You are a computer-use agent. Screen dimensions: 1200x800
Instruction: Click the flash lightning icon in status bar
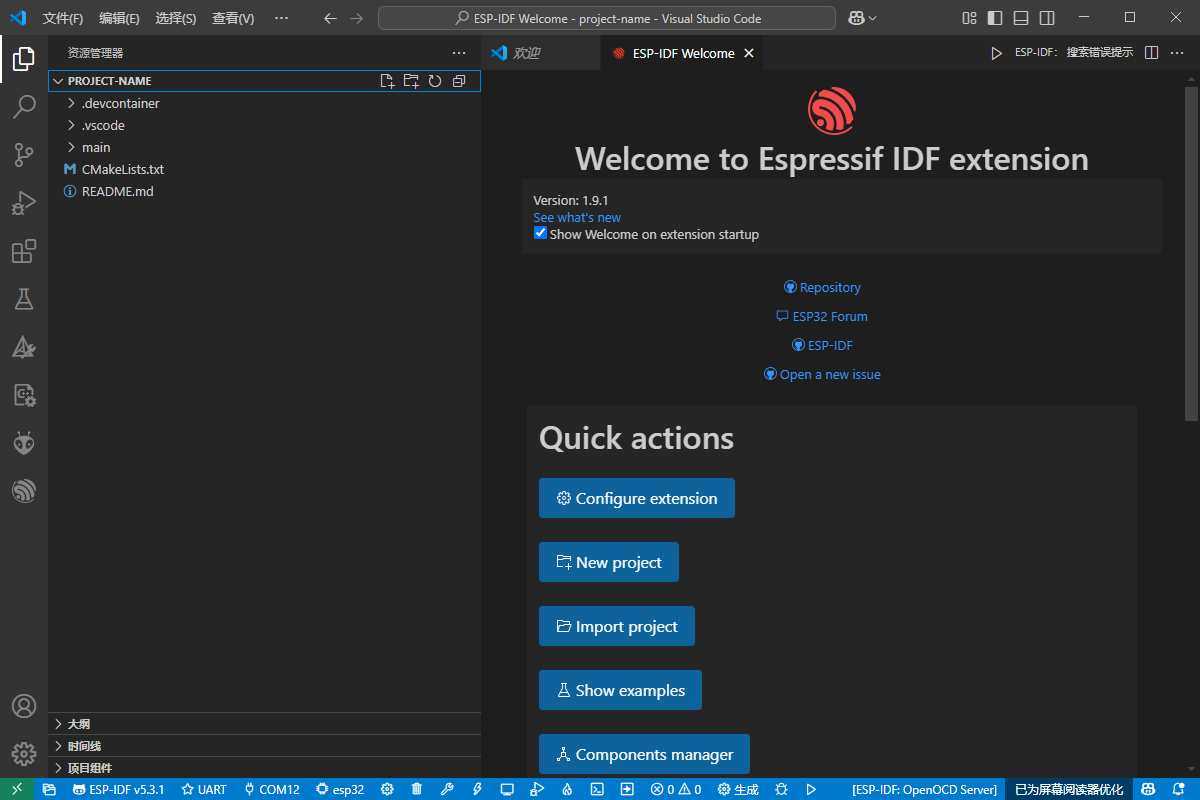click(477, 789)
